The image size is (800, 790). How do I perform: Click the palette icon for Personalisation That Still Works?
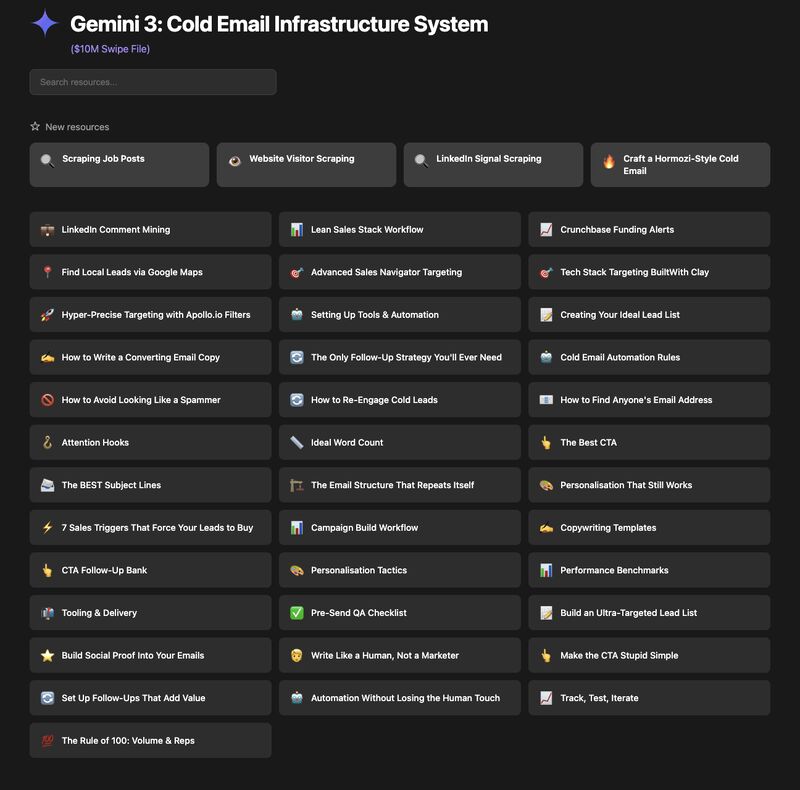pyautogui.click(x=546, y=485)
